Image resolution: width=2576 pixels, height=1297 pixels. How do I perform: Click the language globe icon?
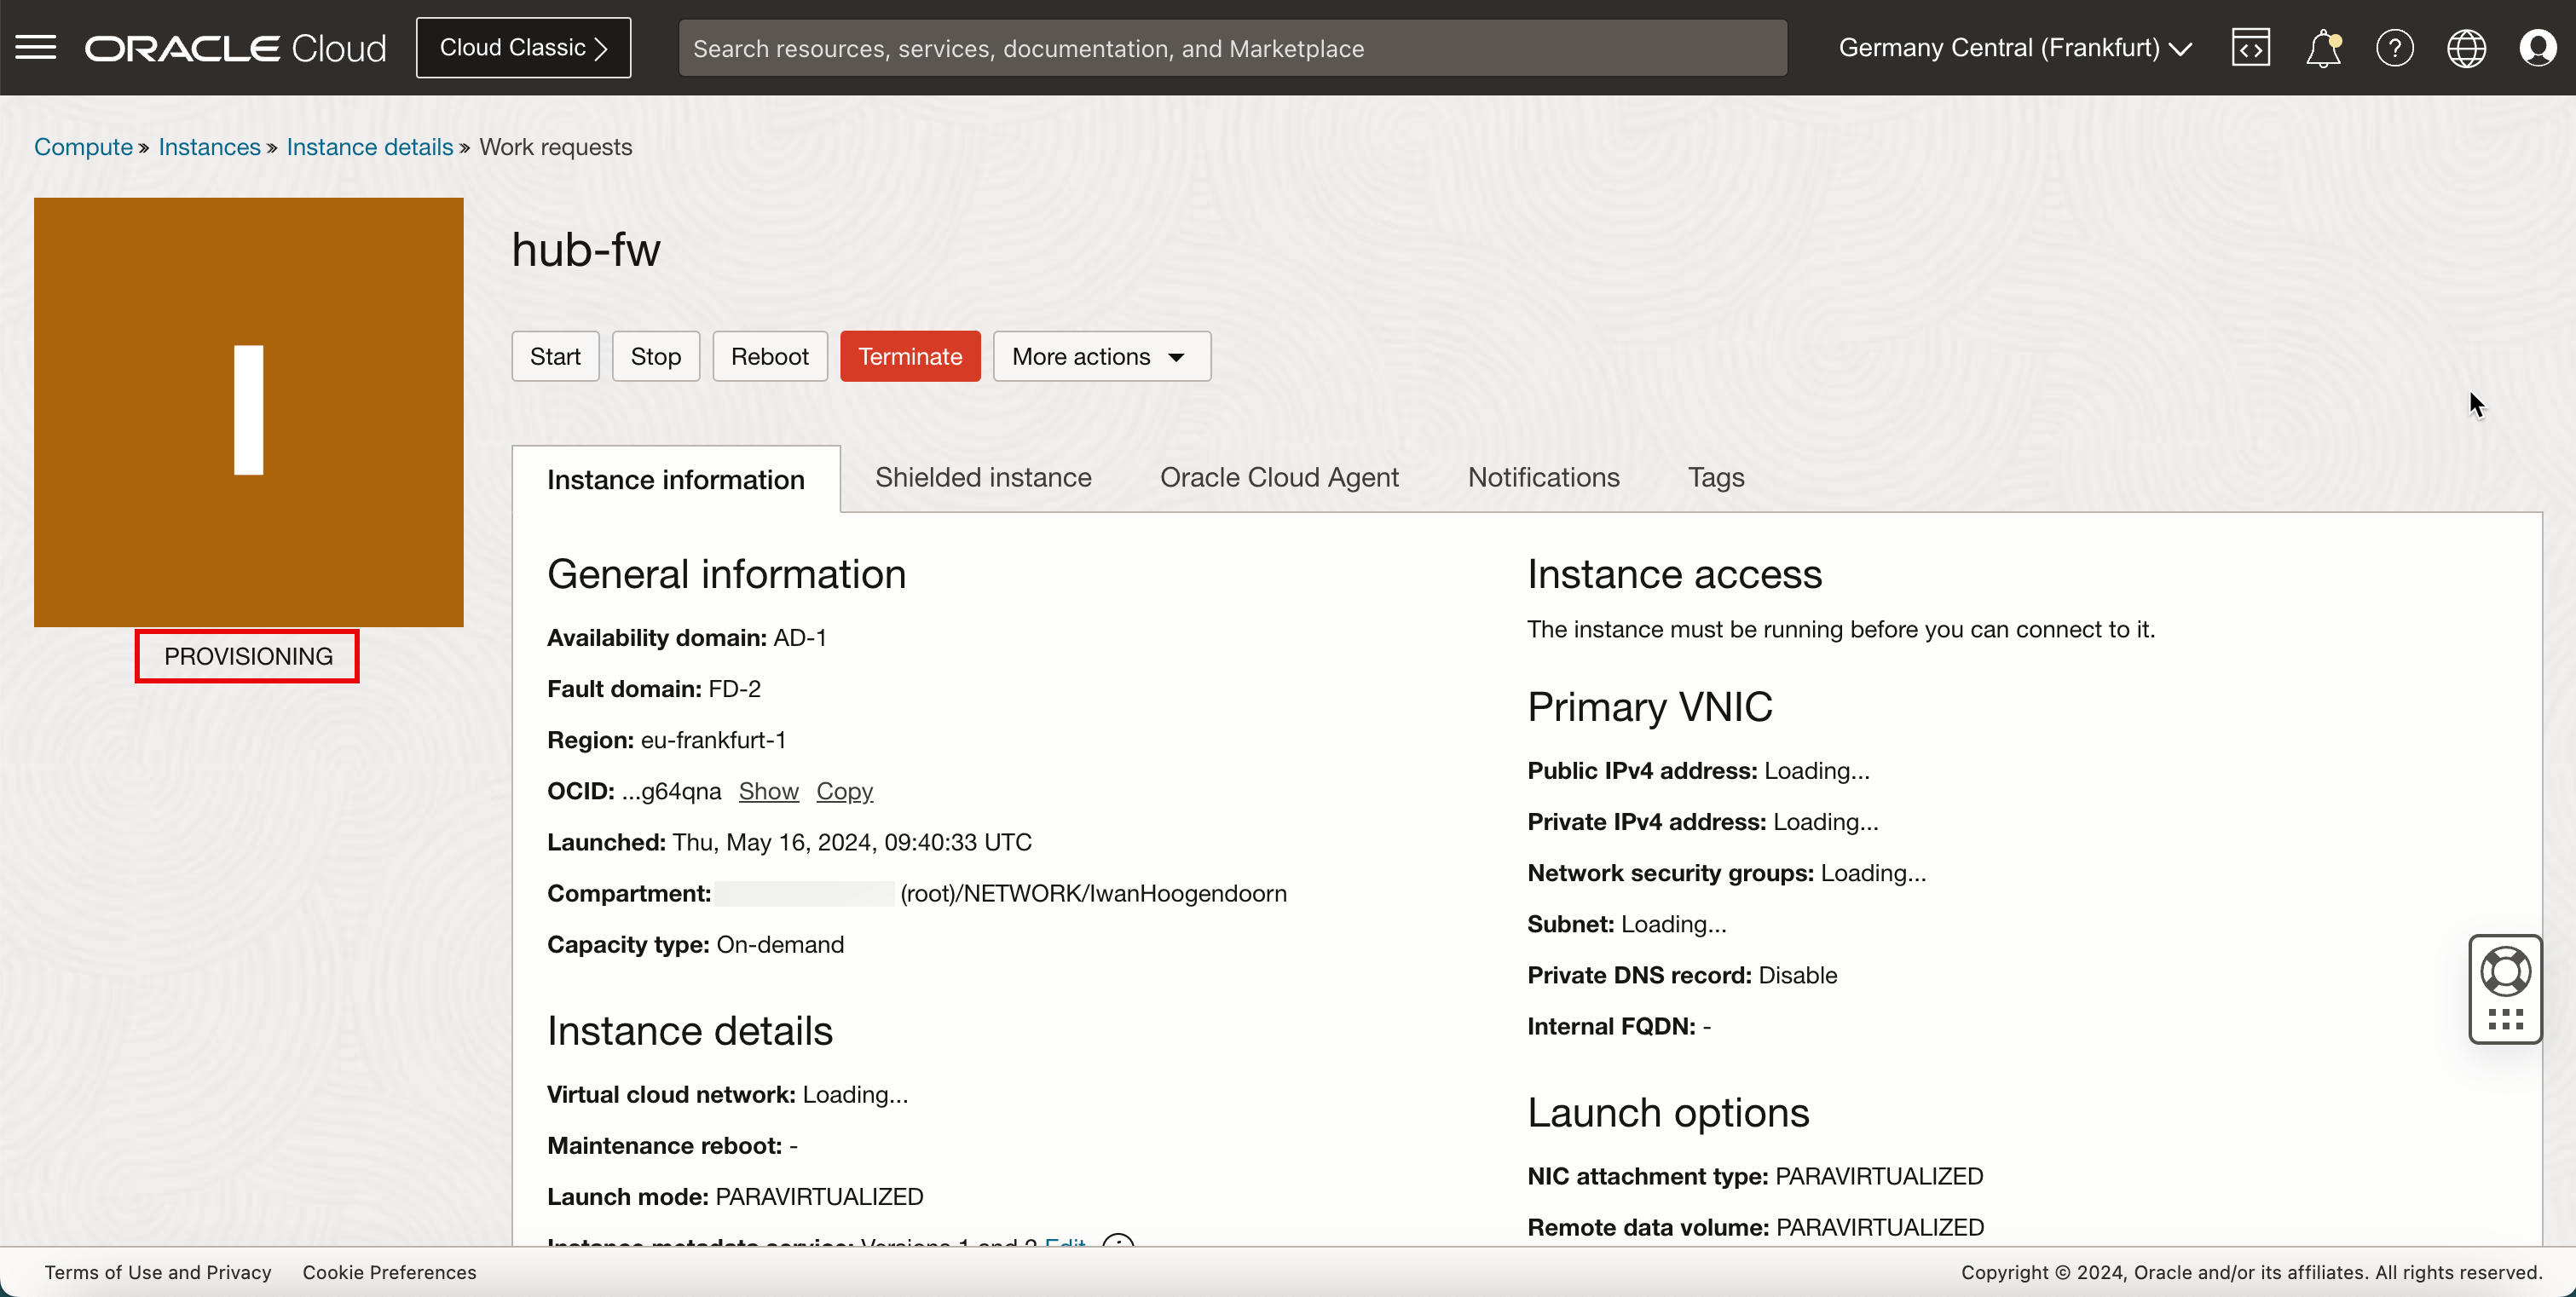2467,48
